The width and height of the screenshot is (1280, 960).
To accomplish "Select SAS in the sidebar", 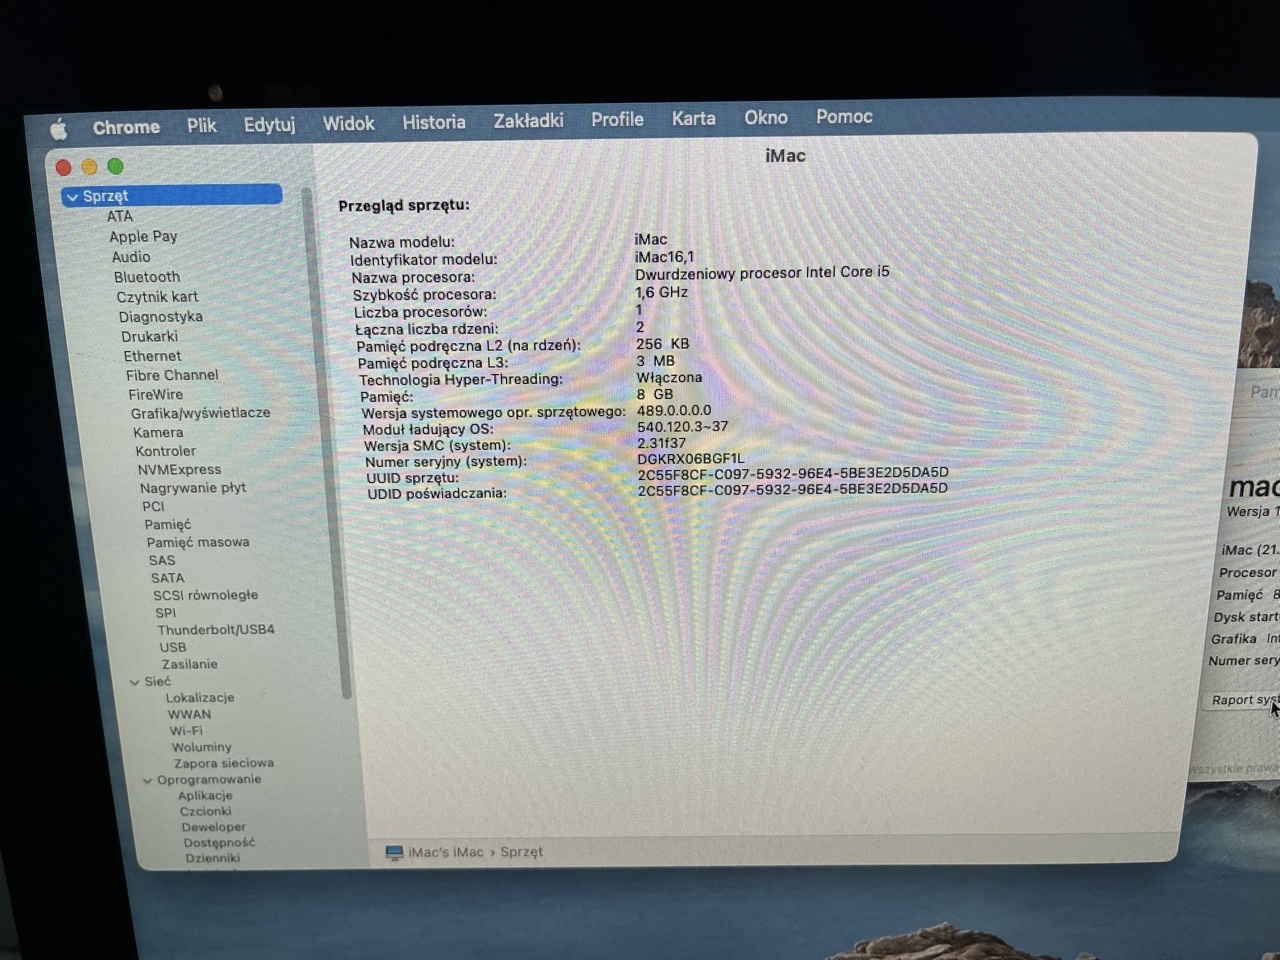I will click(162, 561).
